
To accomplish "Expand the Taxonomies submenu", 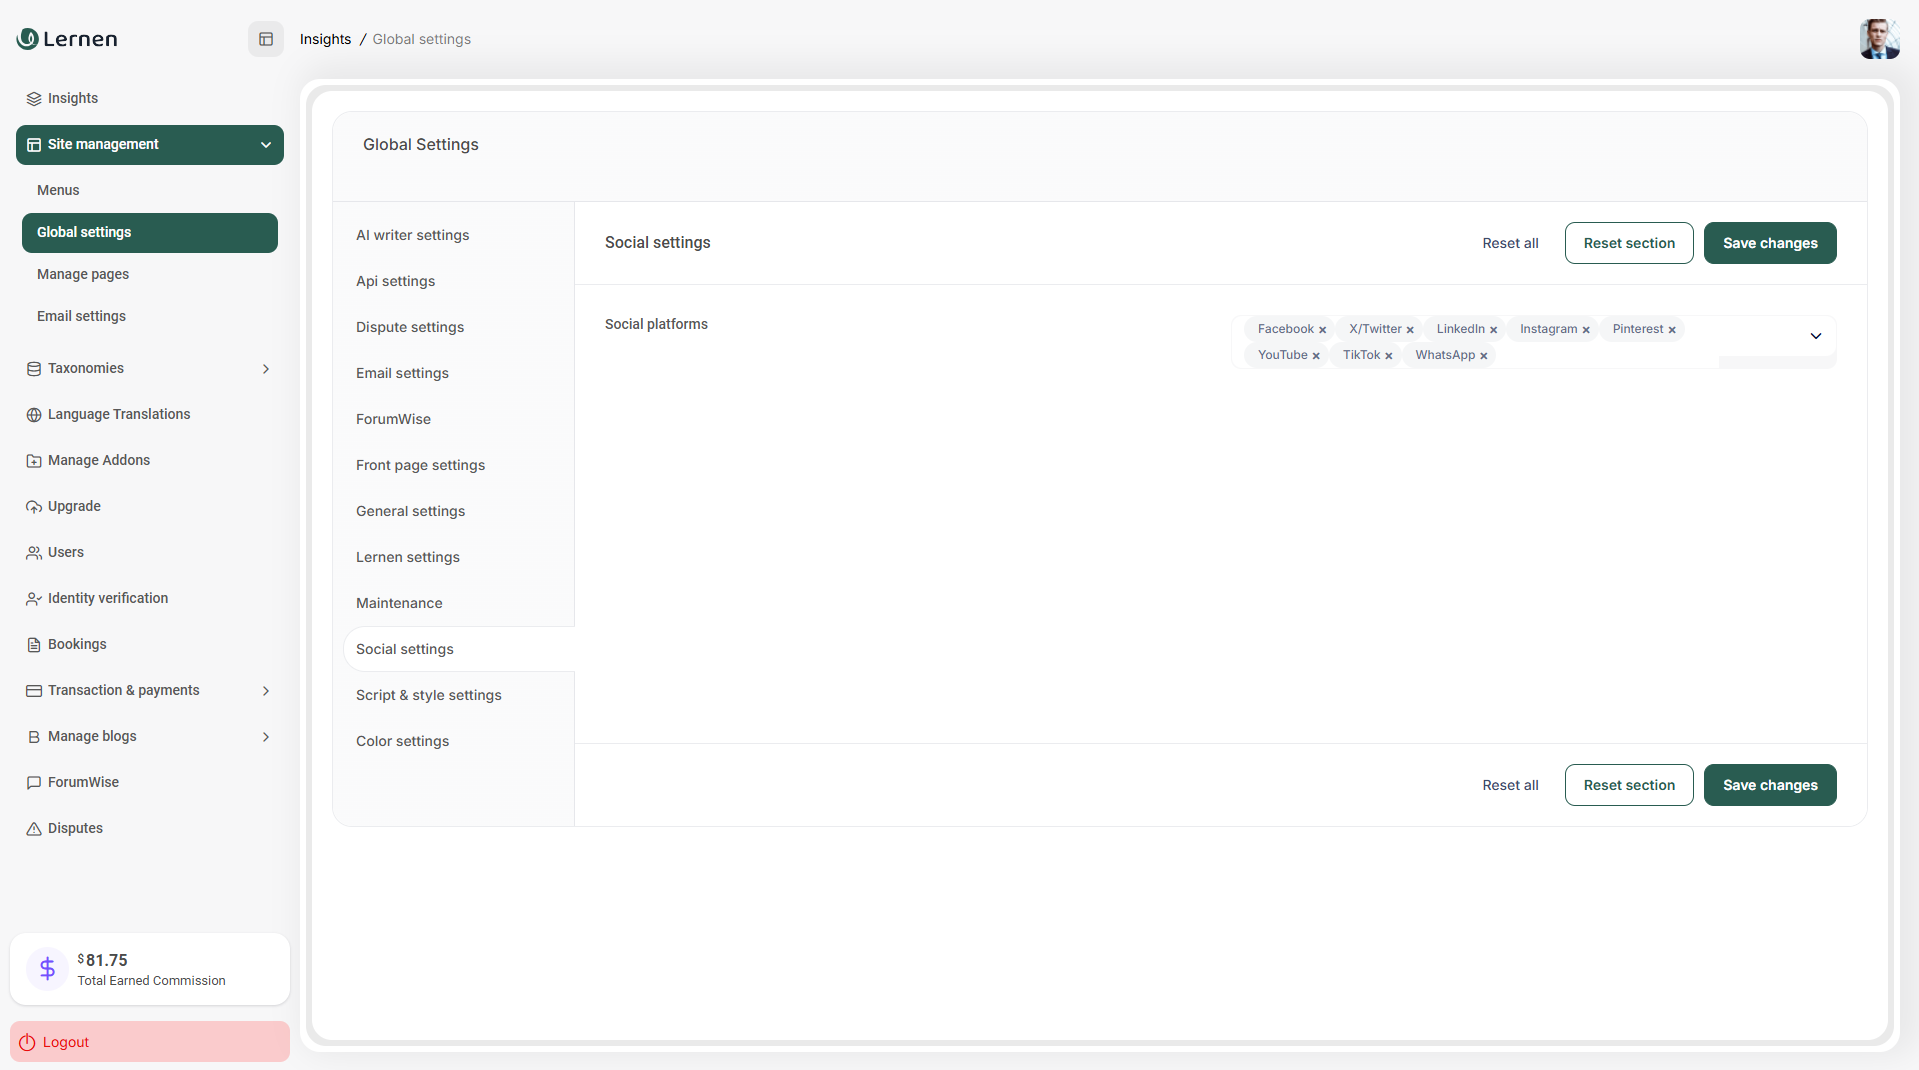I will [266, 369].
